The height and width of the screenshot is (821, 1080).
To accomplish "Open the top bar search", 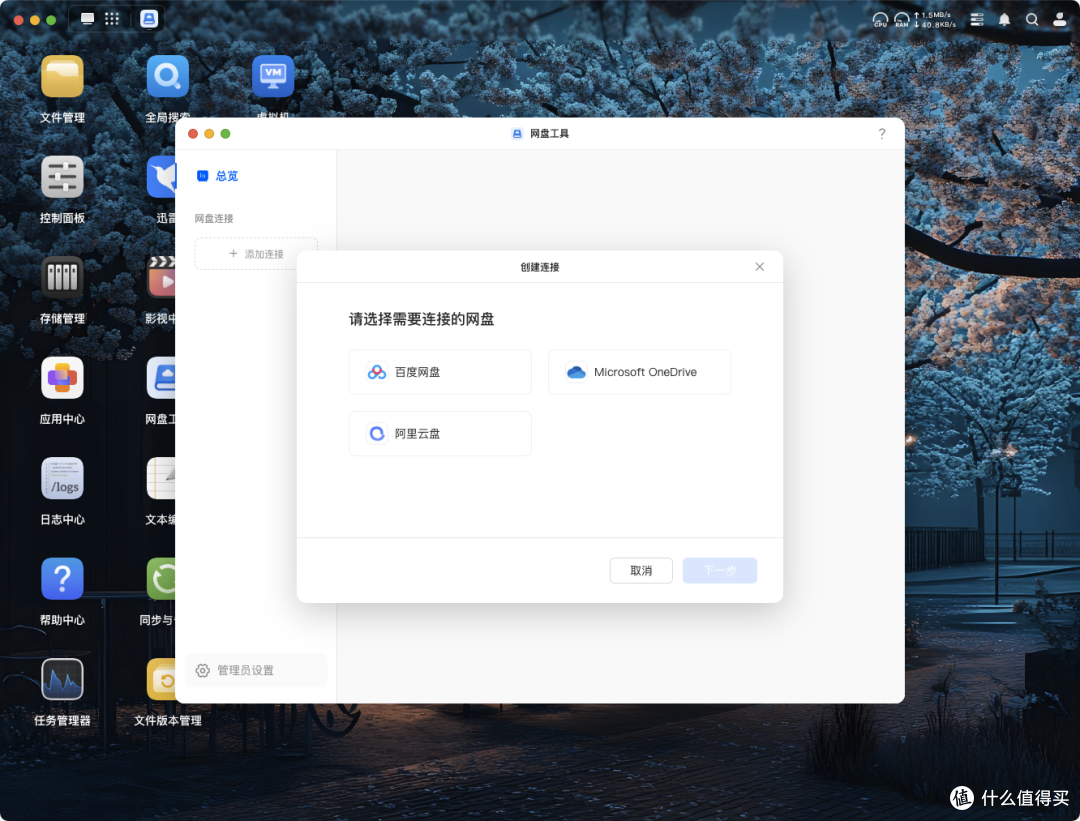I will (x=1032, y=20).
